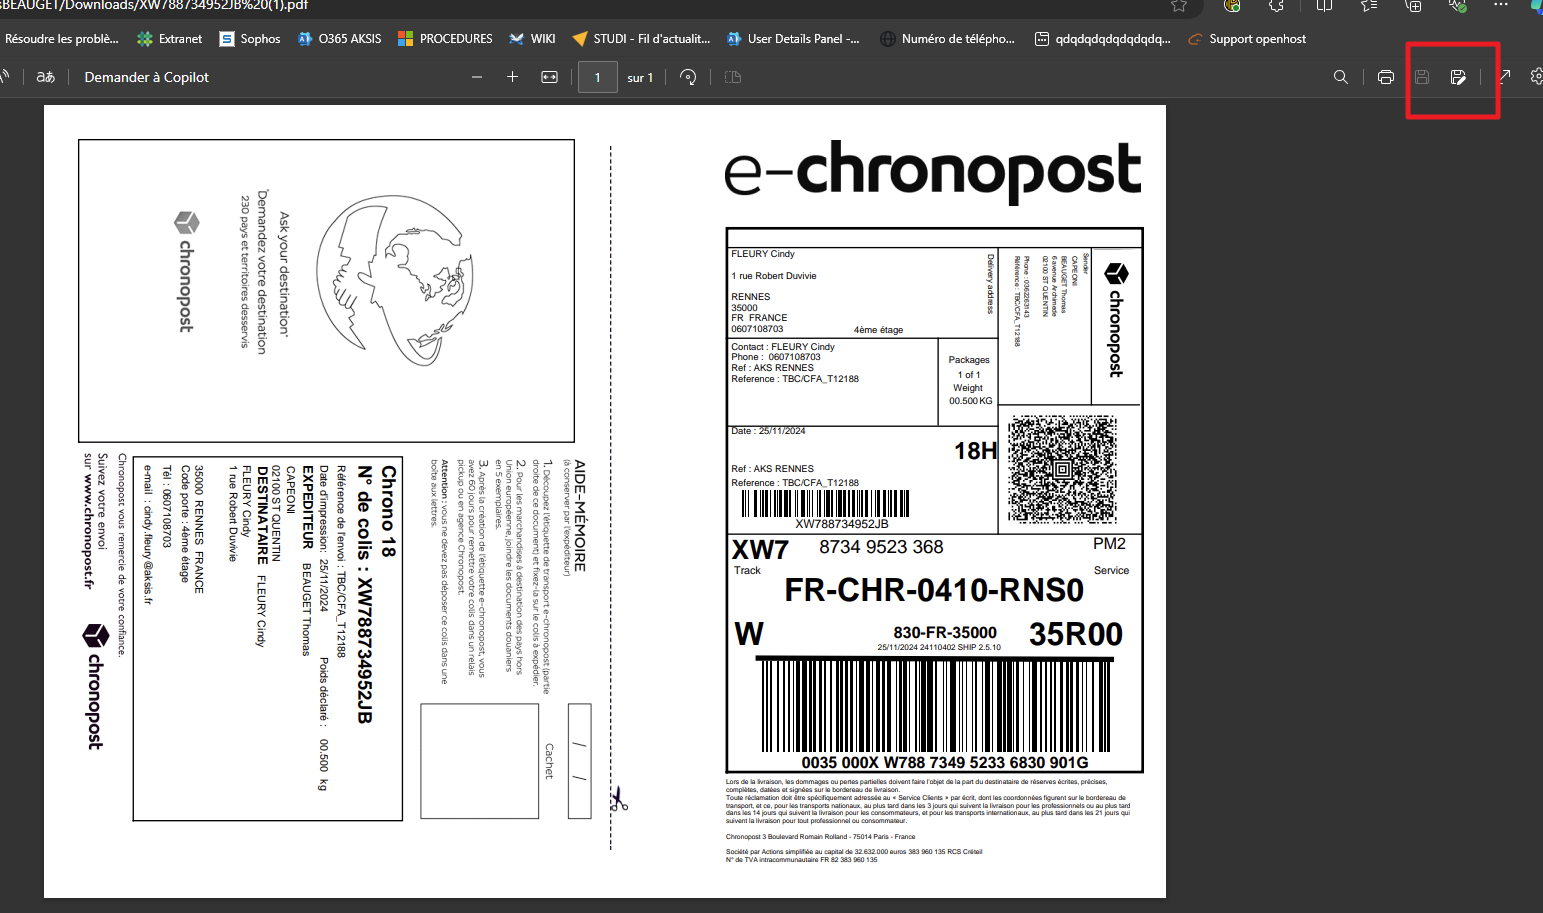Click the PDF address in URL bar

[154, 5]
